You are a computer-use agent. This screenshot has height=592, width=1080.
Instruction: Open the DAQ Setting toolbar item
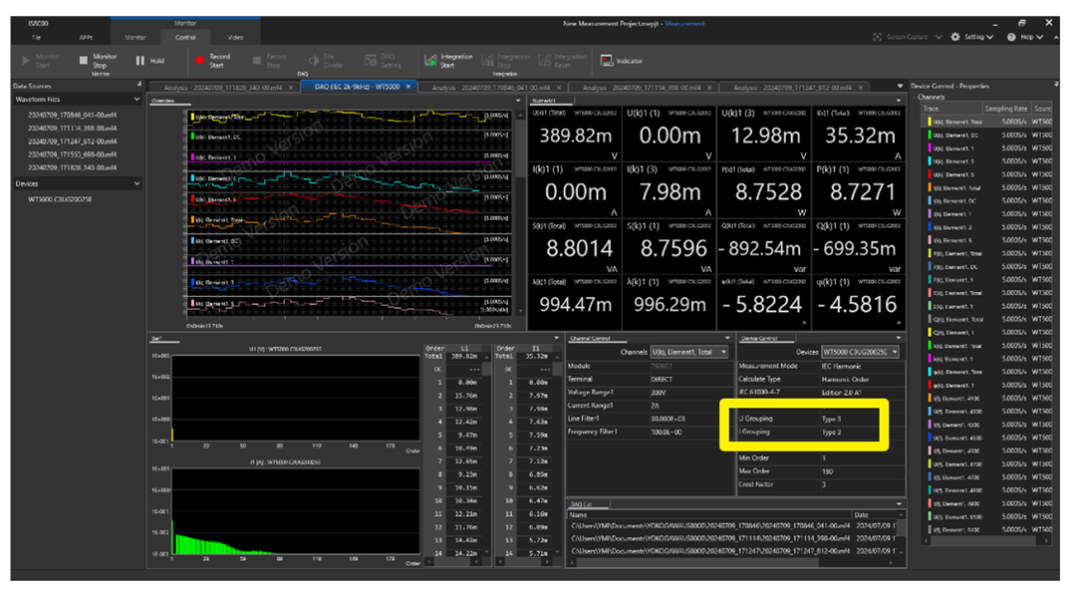pyautogui.click(x=382, y=61)
